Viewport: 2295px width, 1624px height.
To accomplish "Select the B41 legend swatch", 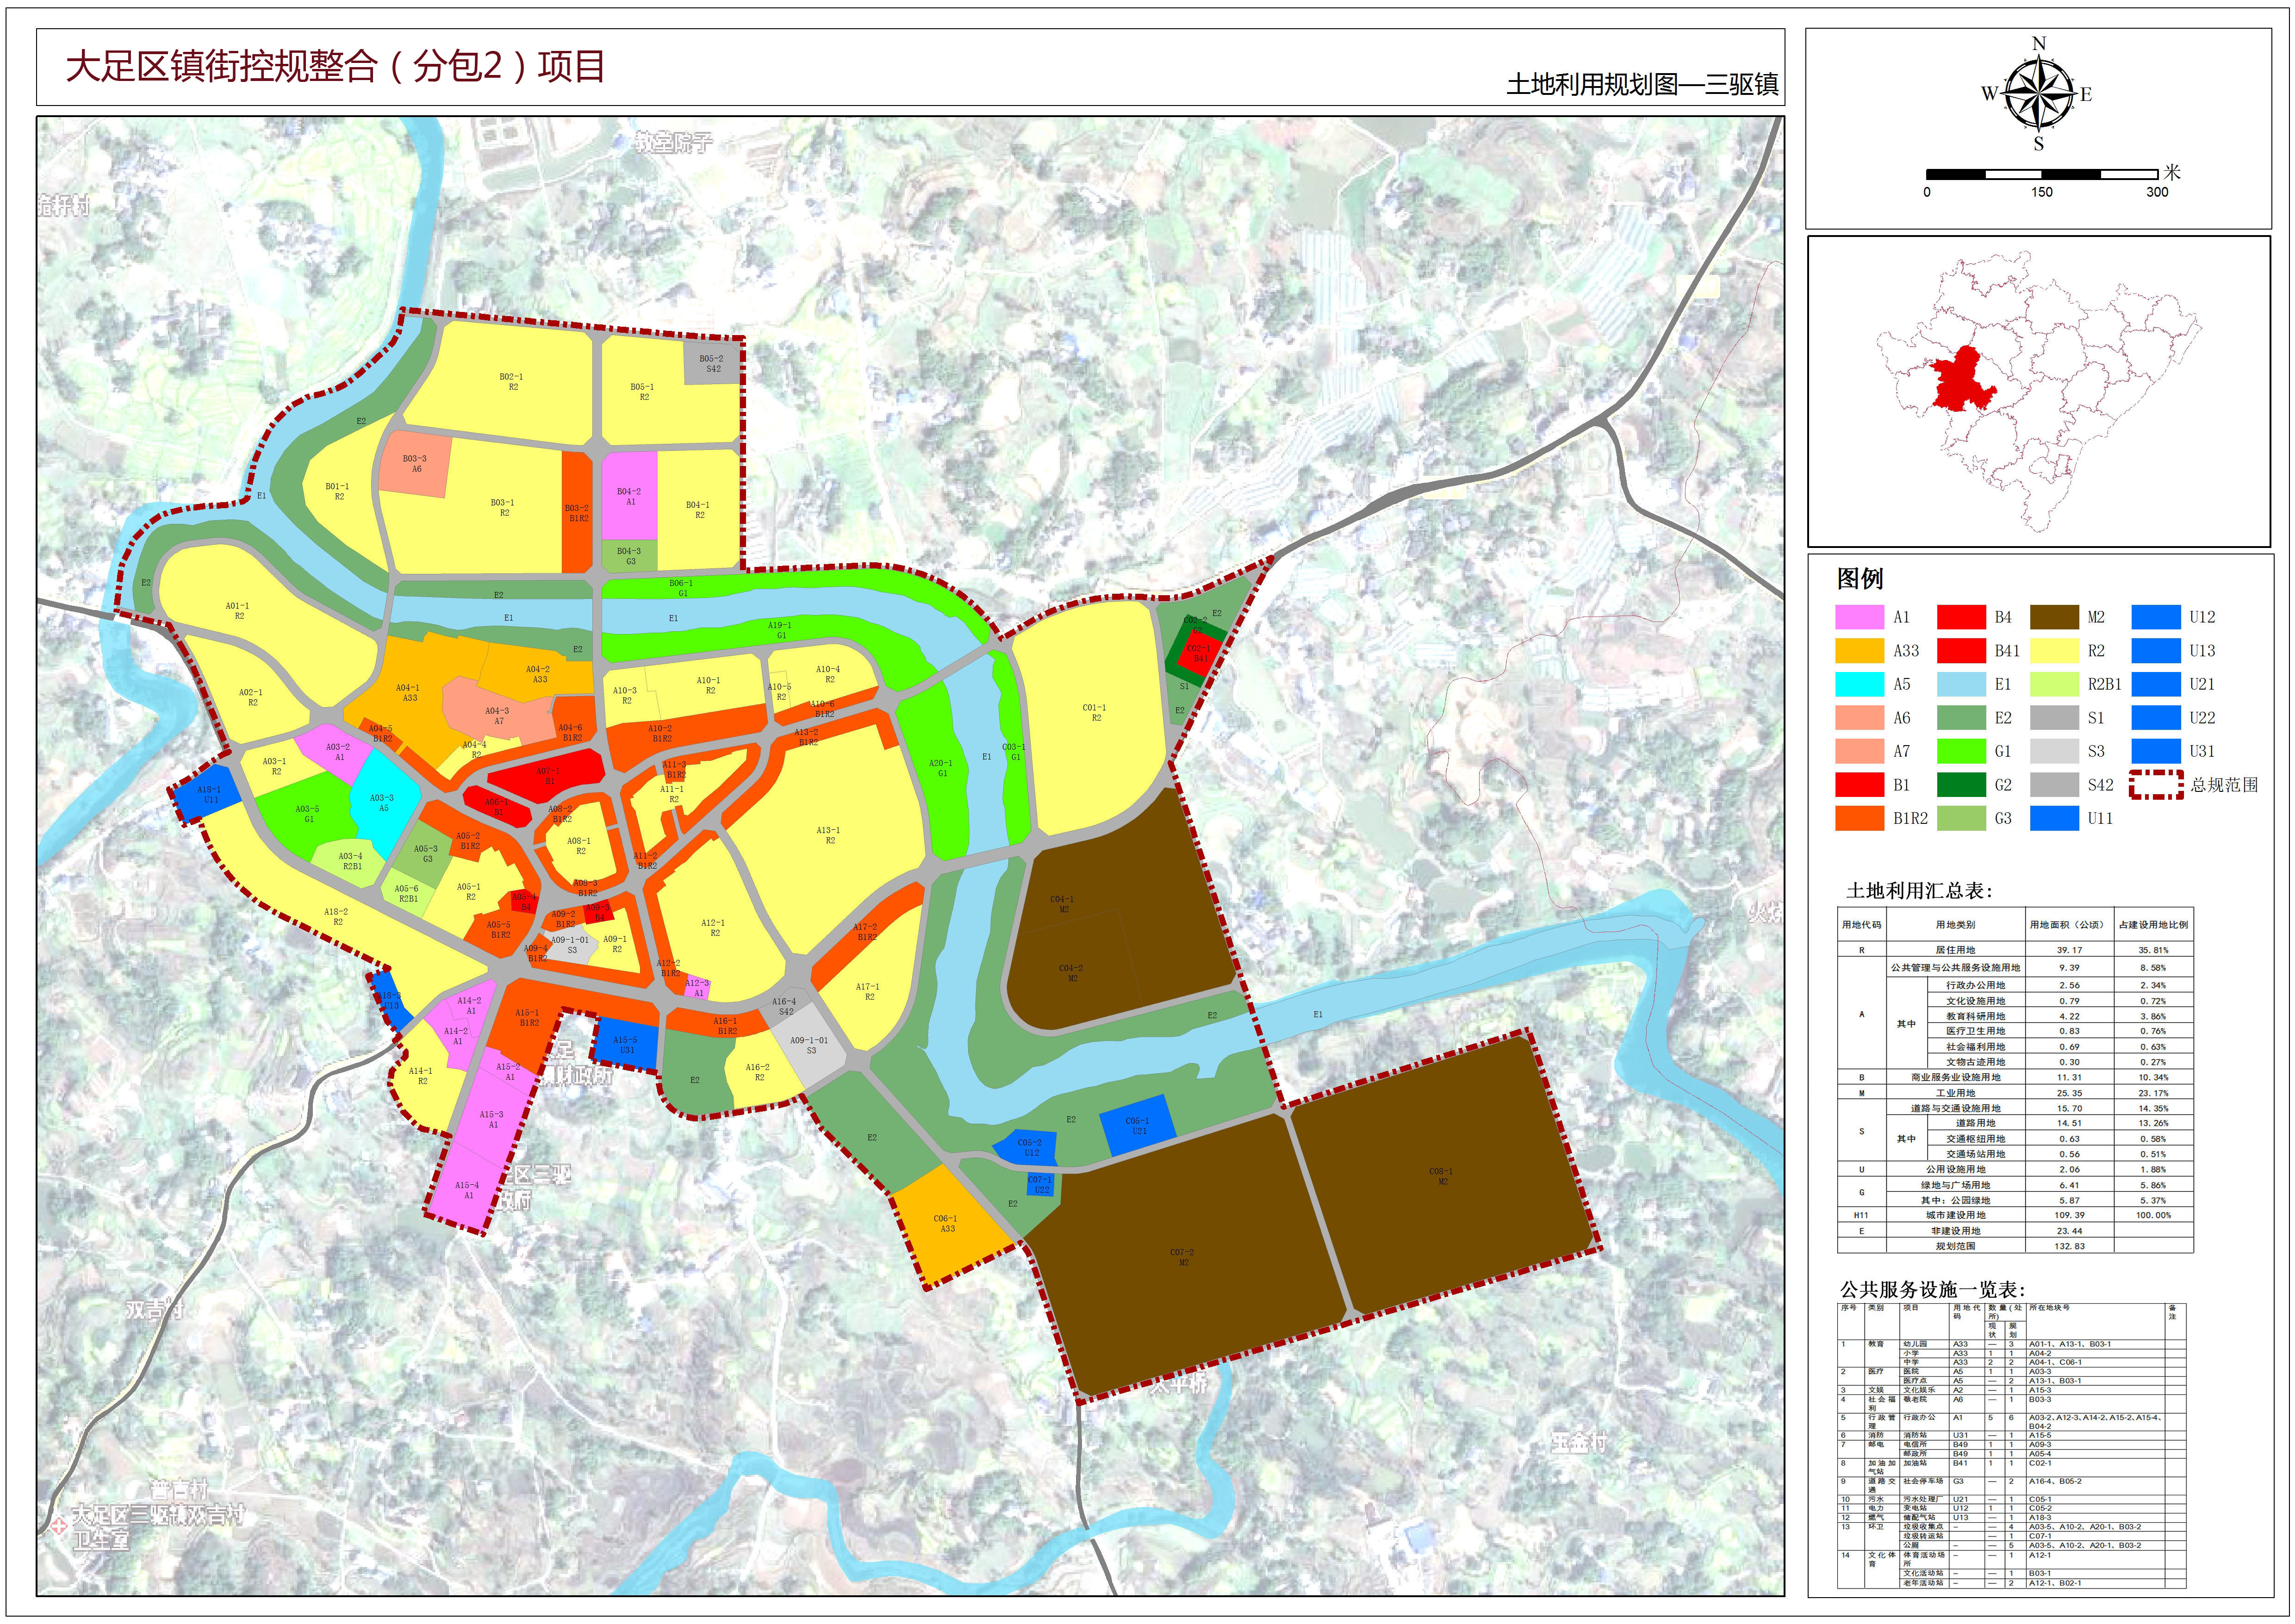I will [1961, 651].
